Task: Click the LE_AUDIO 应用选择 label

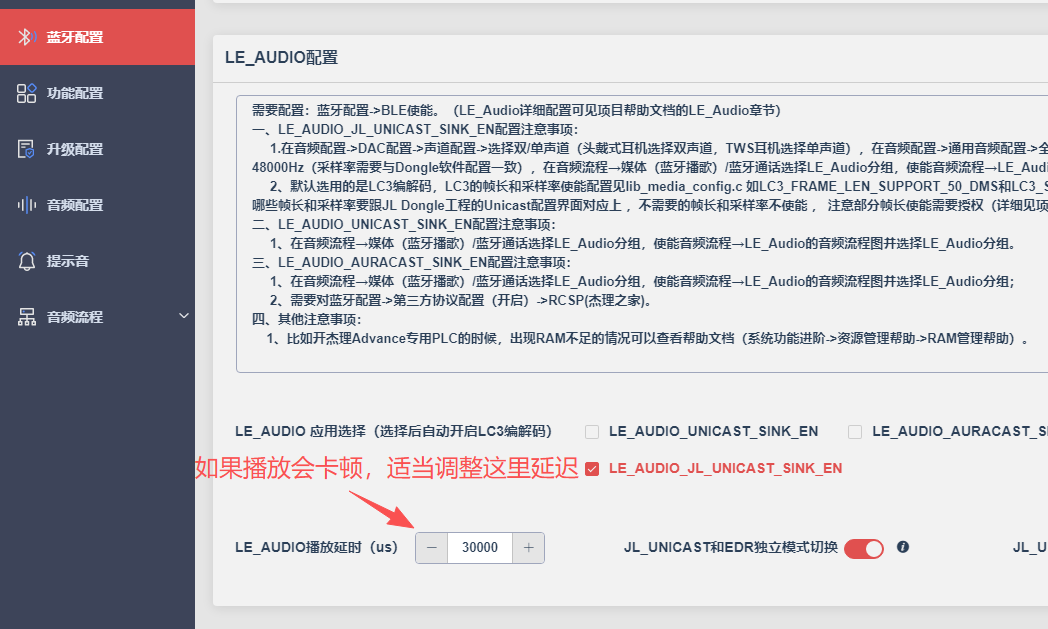Action: [394, 432]
